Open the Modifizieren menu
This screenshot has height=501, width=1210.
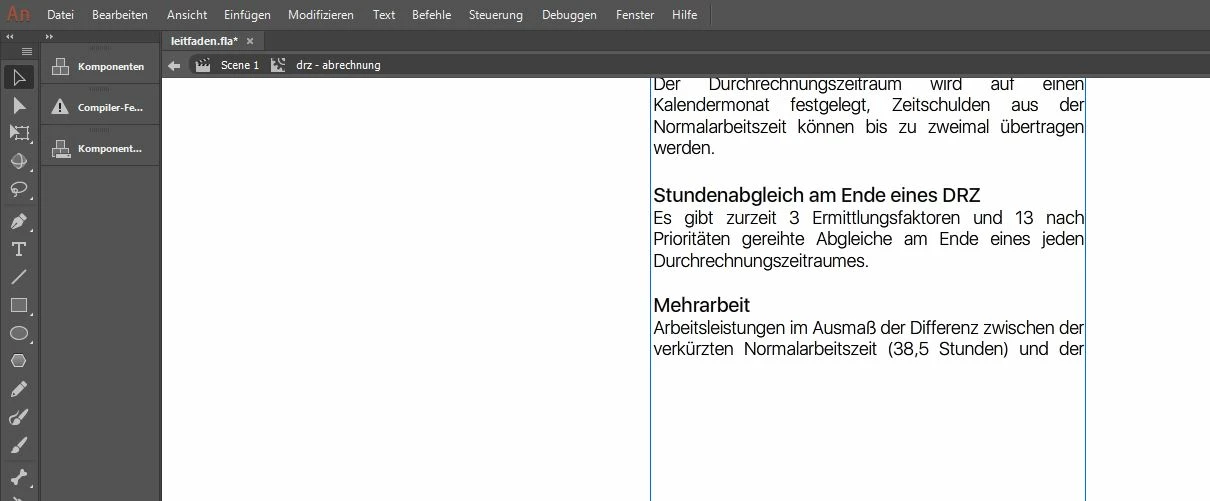click(x=321, y=15)
